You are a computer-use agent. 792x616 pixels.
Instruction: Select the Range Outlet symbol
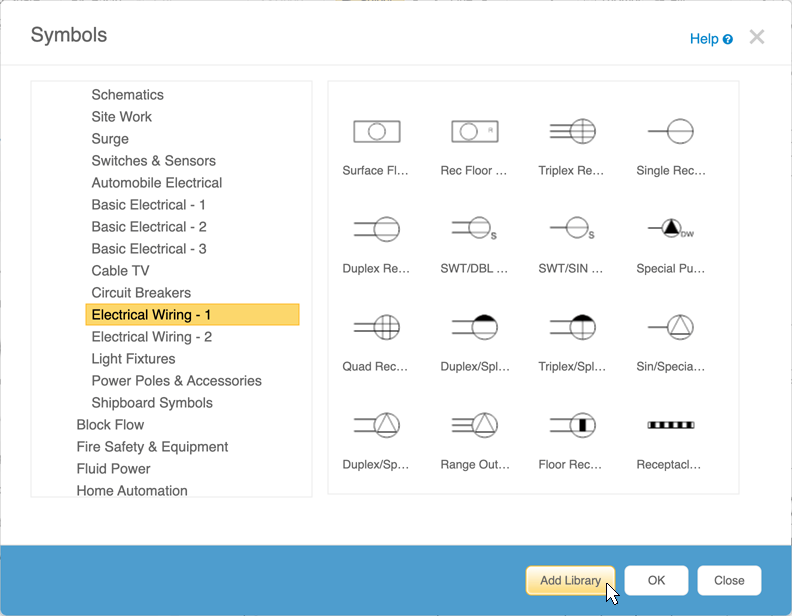pos(474,425)
